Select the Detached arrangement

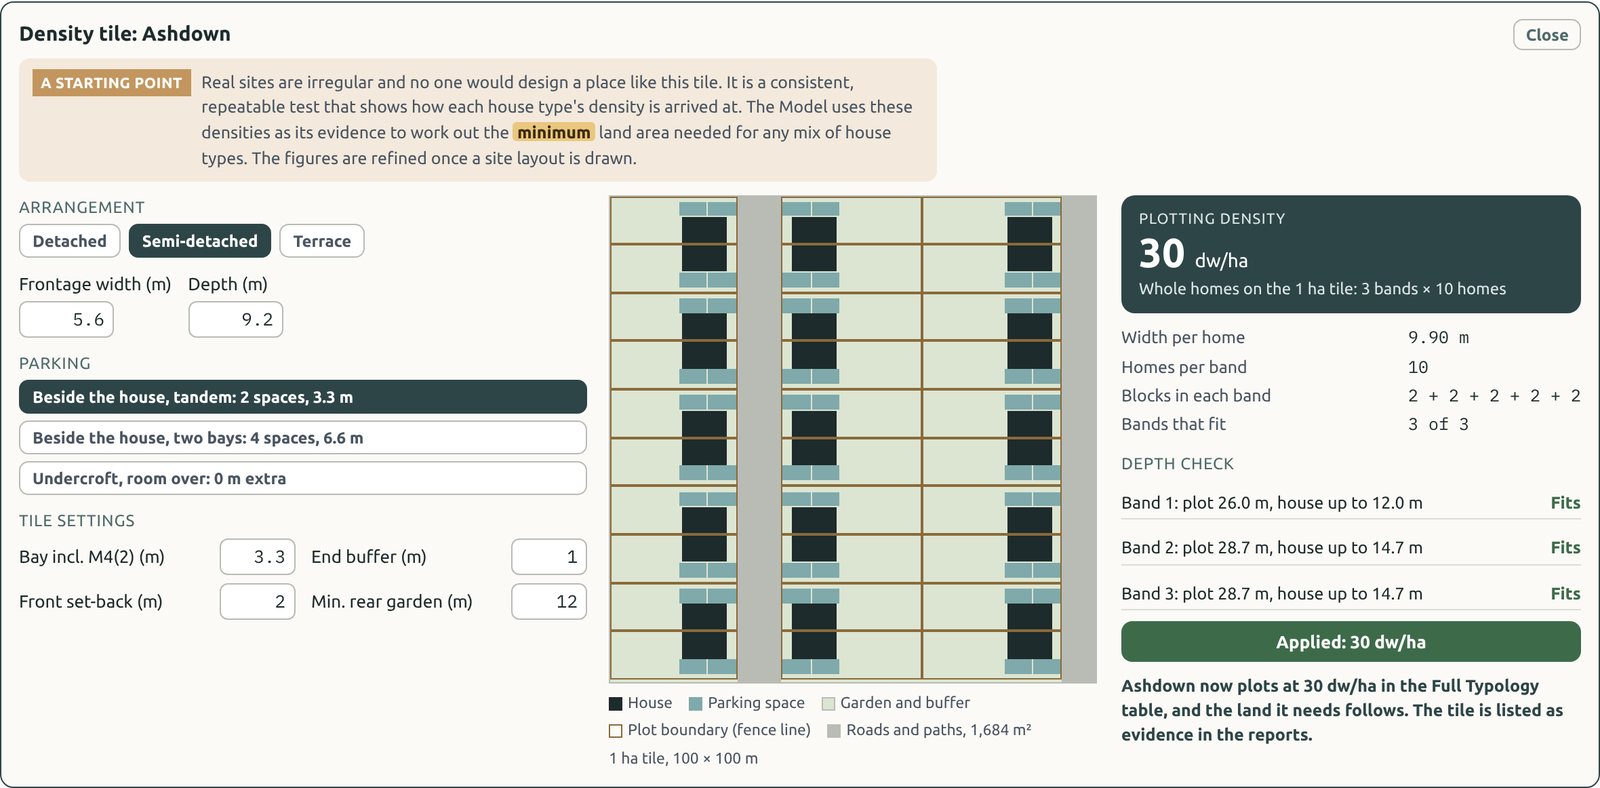pos(70,241)
